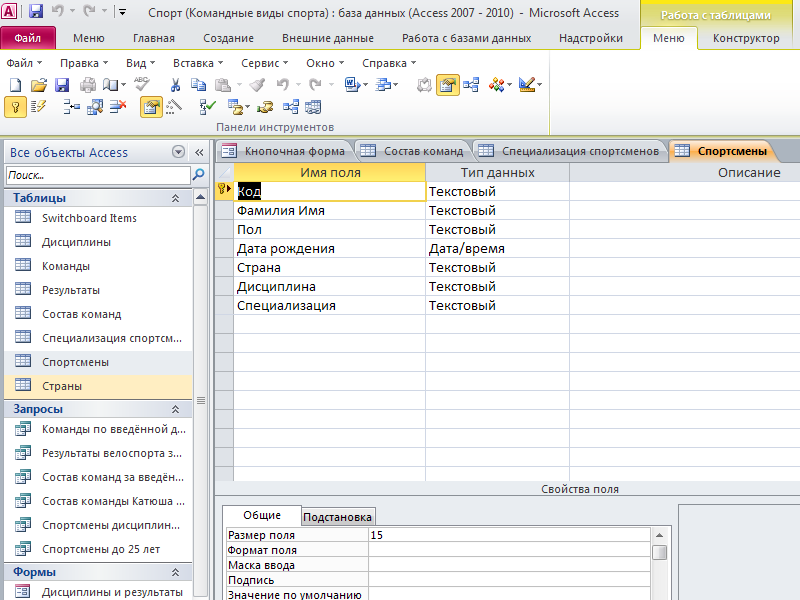Switch to Надстройки ribbon tab

[591, 38]
